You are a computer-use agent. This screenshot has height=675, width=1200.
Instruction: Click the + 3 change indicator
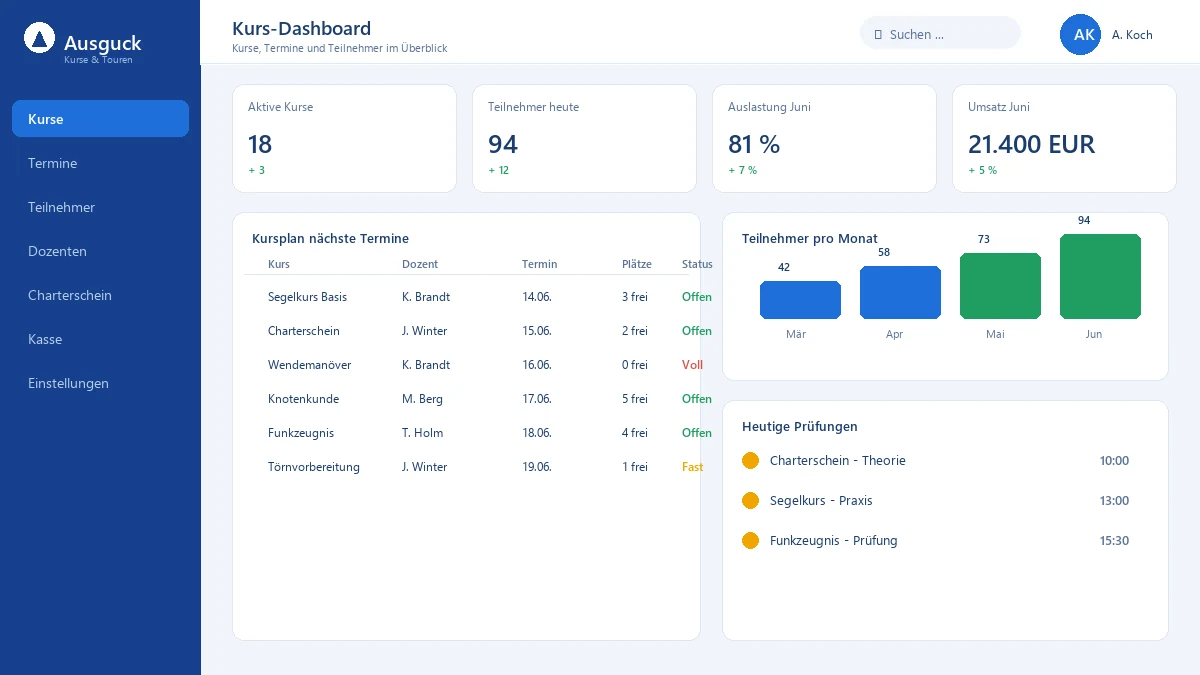(257, 170)
